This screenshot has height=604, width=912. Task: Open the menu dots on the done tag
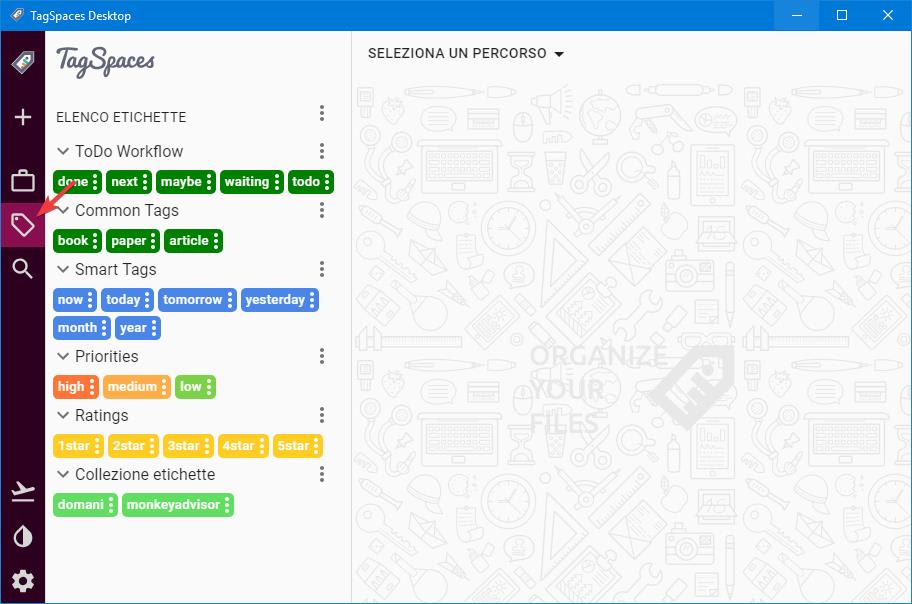tap(95, 182)
